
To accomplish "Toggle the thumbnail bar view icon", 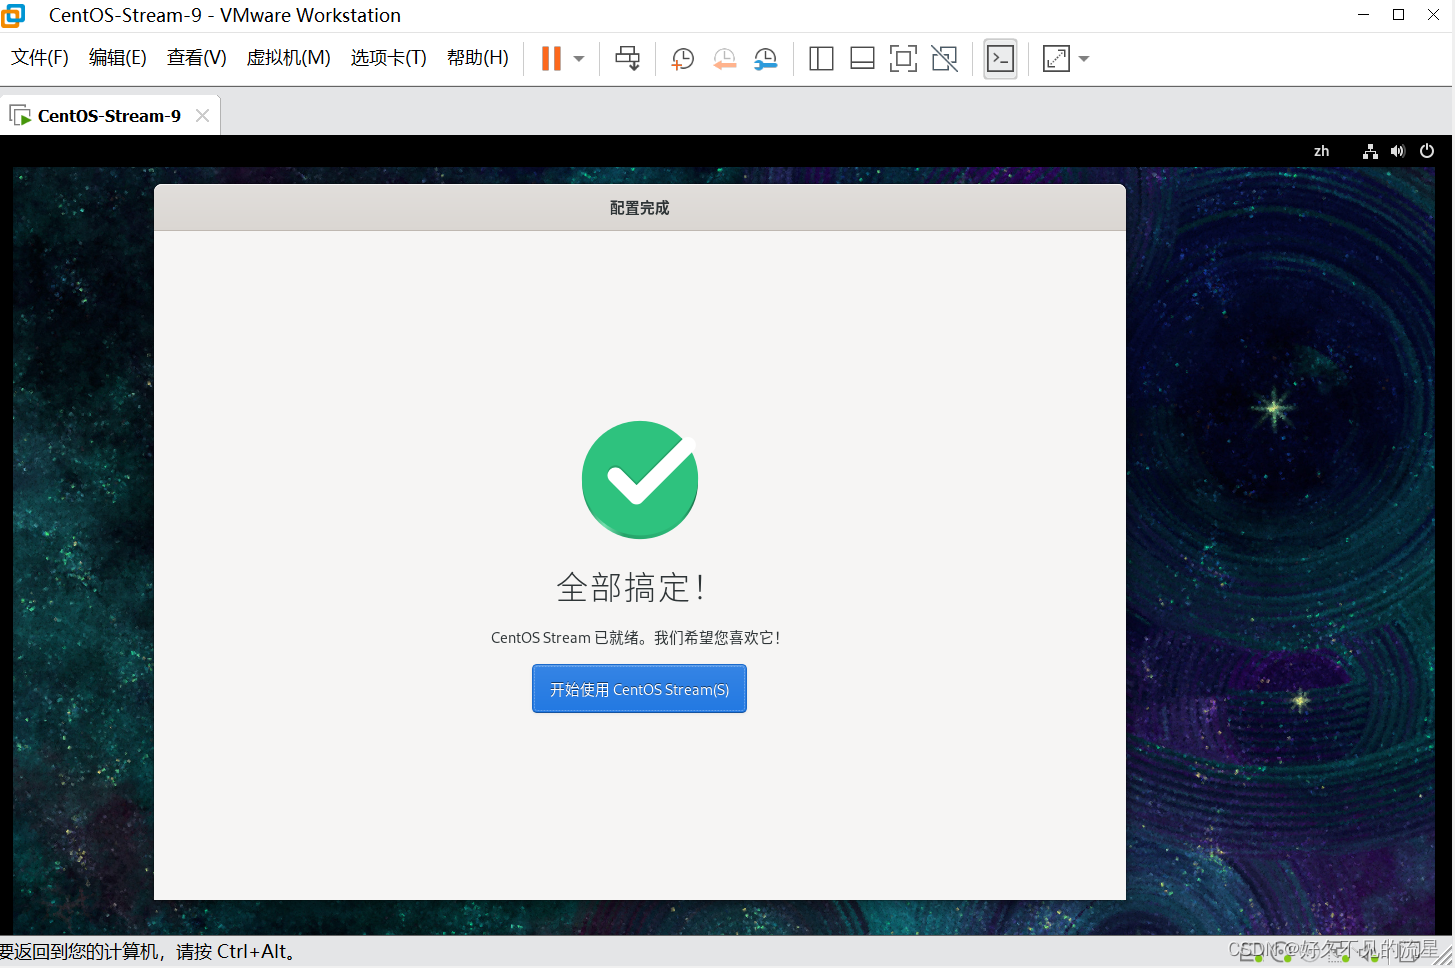I will [x=862, y=59].
